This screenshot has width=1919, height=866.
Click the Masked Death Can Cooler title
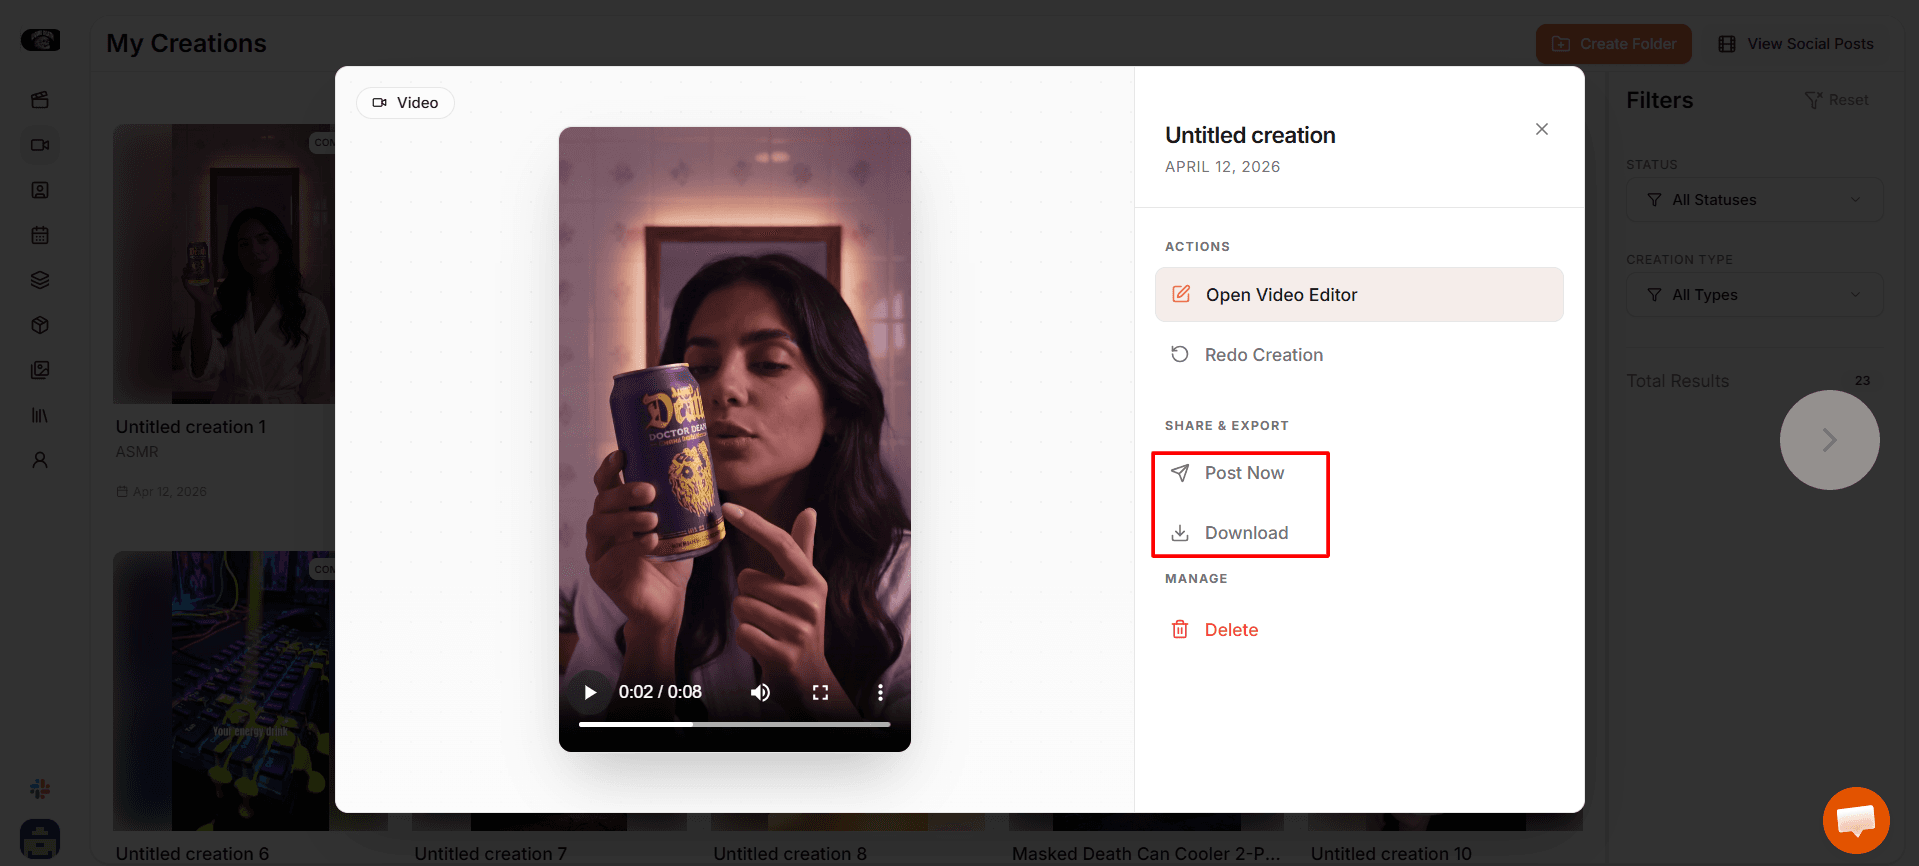point(1146,854)
